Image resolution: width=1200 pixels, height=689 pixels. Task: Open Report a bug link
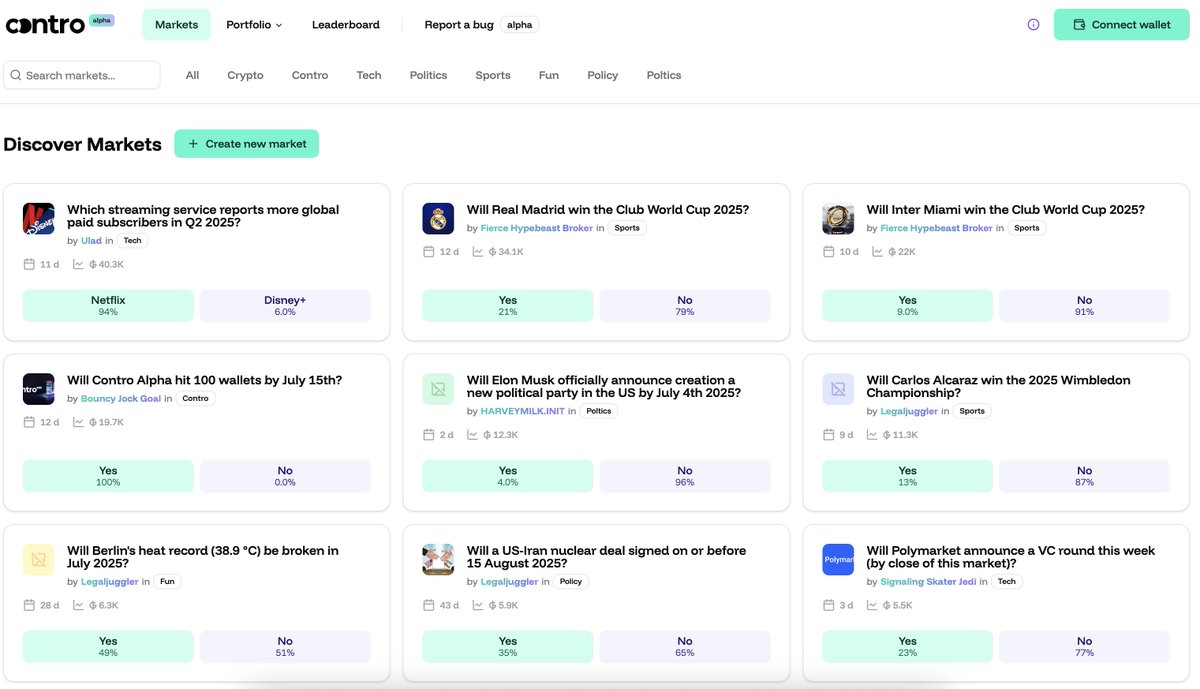pos(459,25)
